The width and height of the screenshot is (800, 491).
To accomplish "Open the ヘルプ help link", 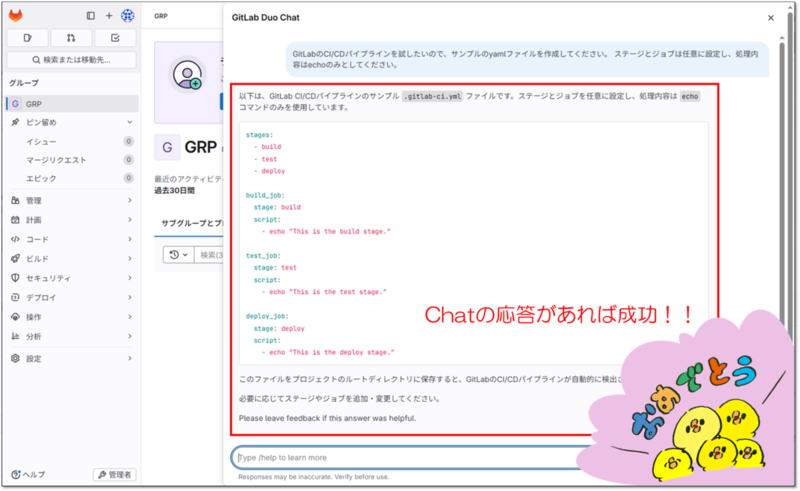I will click(29, 475).
